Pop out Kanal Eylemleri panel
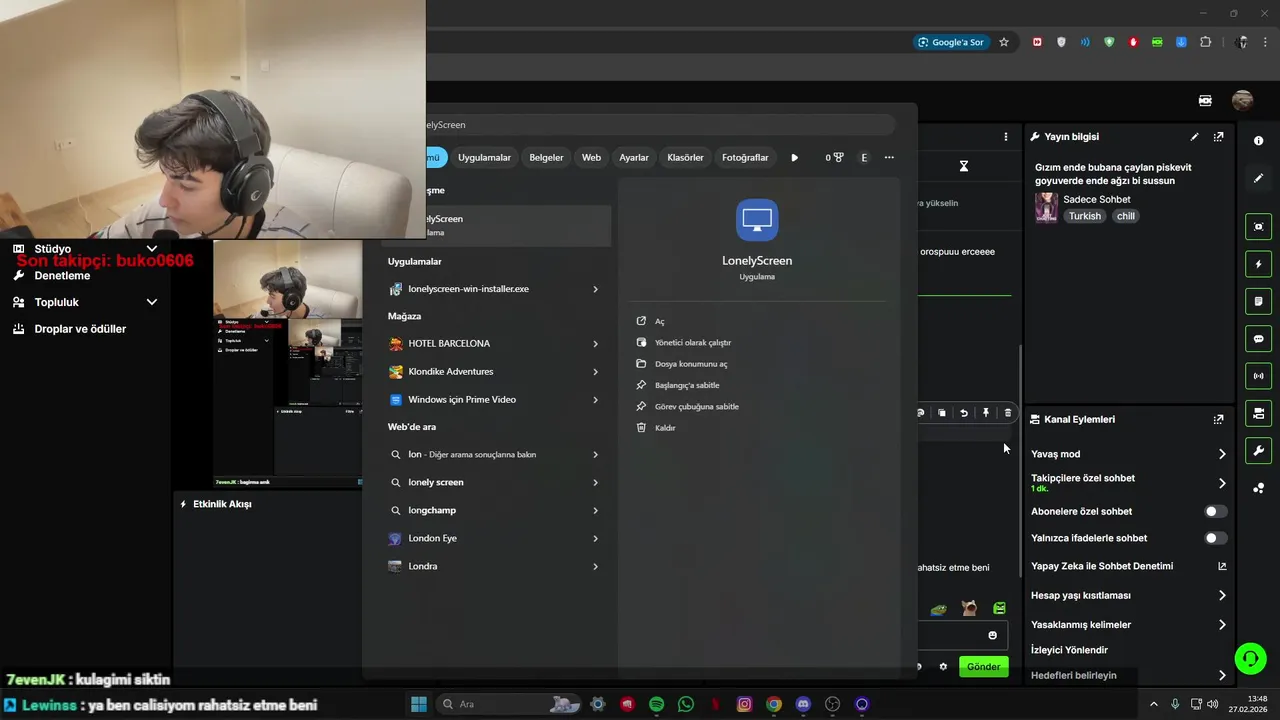The image size is (1280, 720). (x=1218, y=419)
